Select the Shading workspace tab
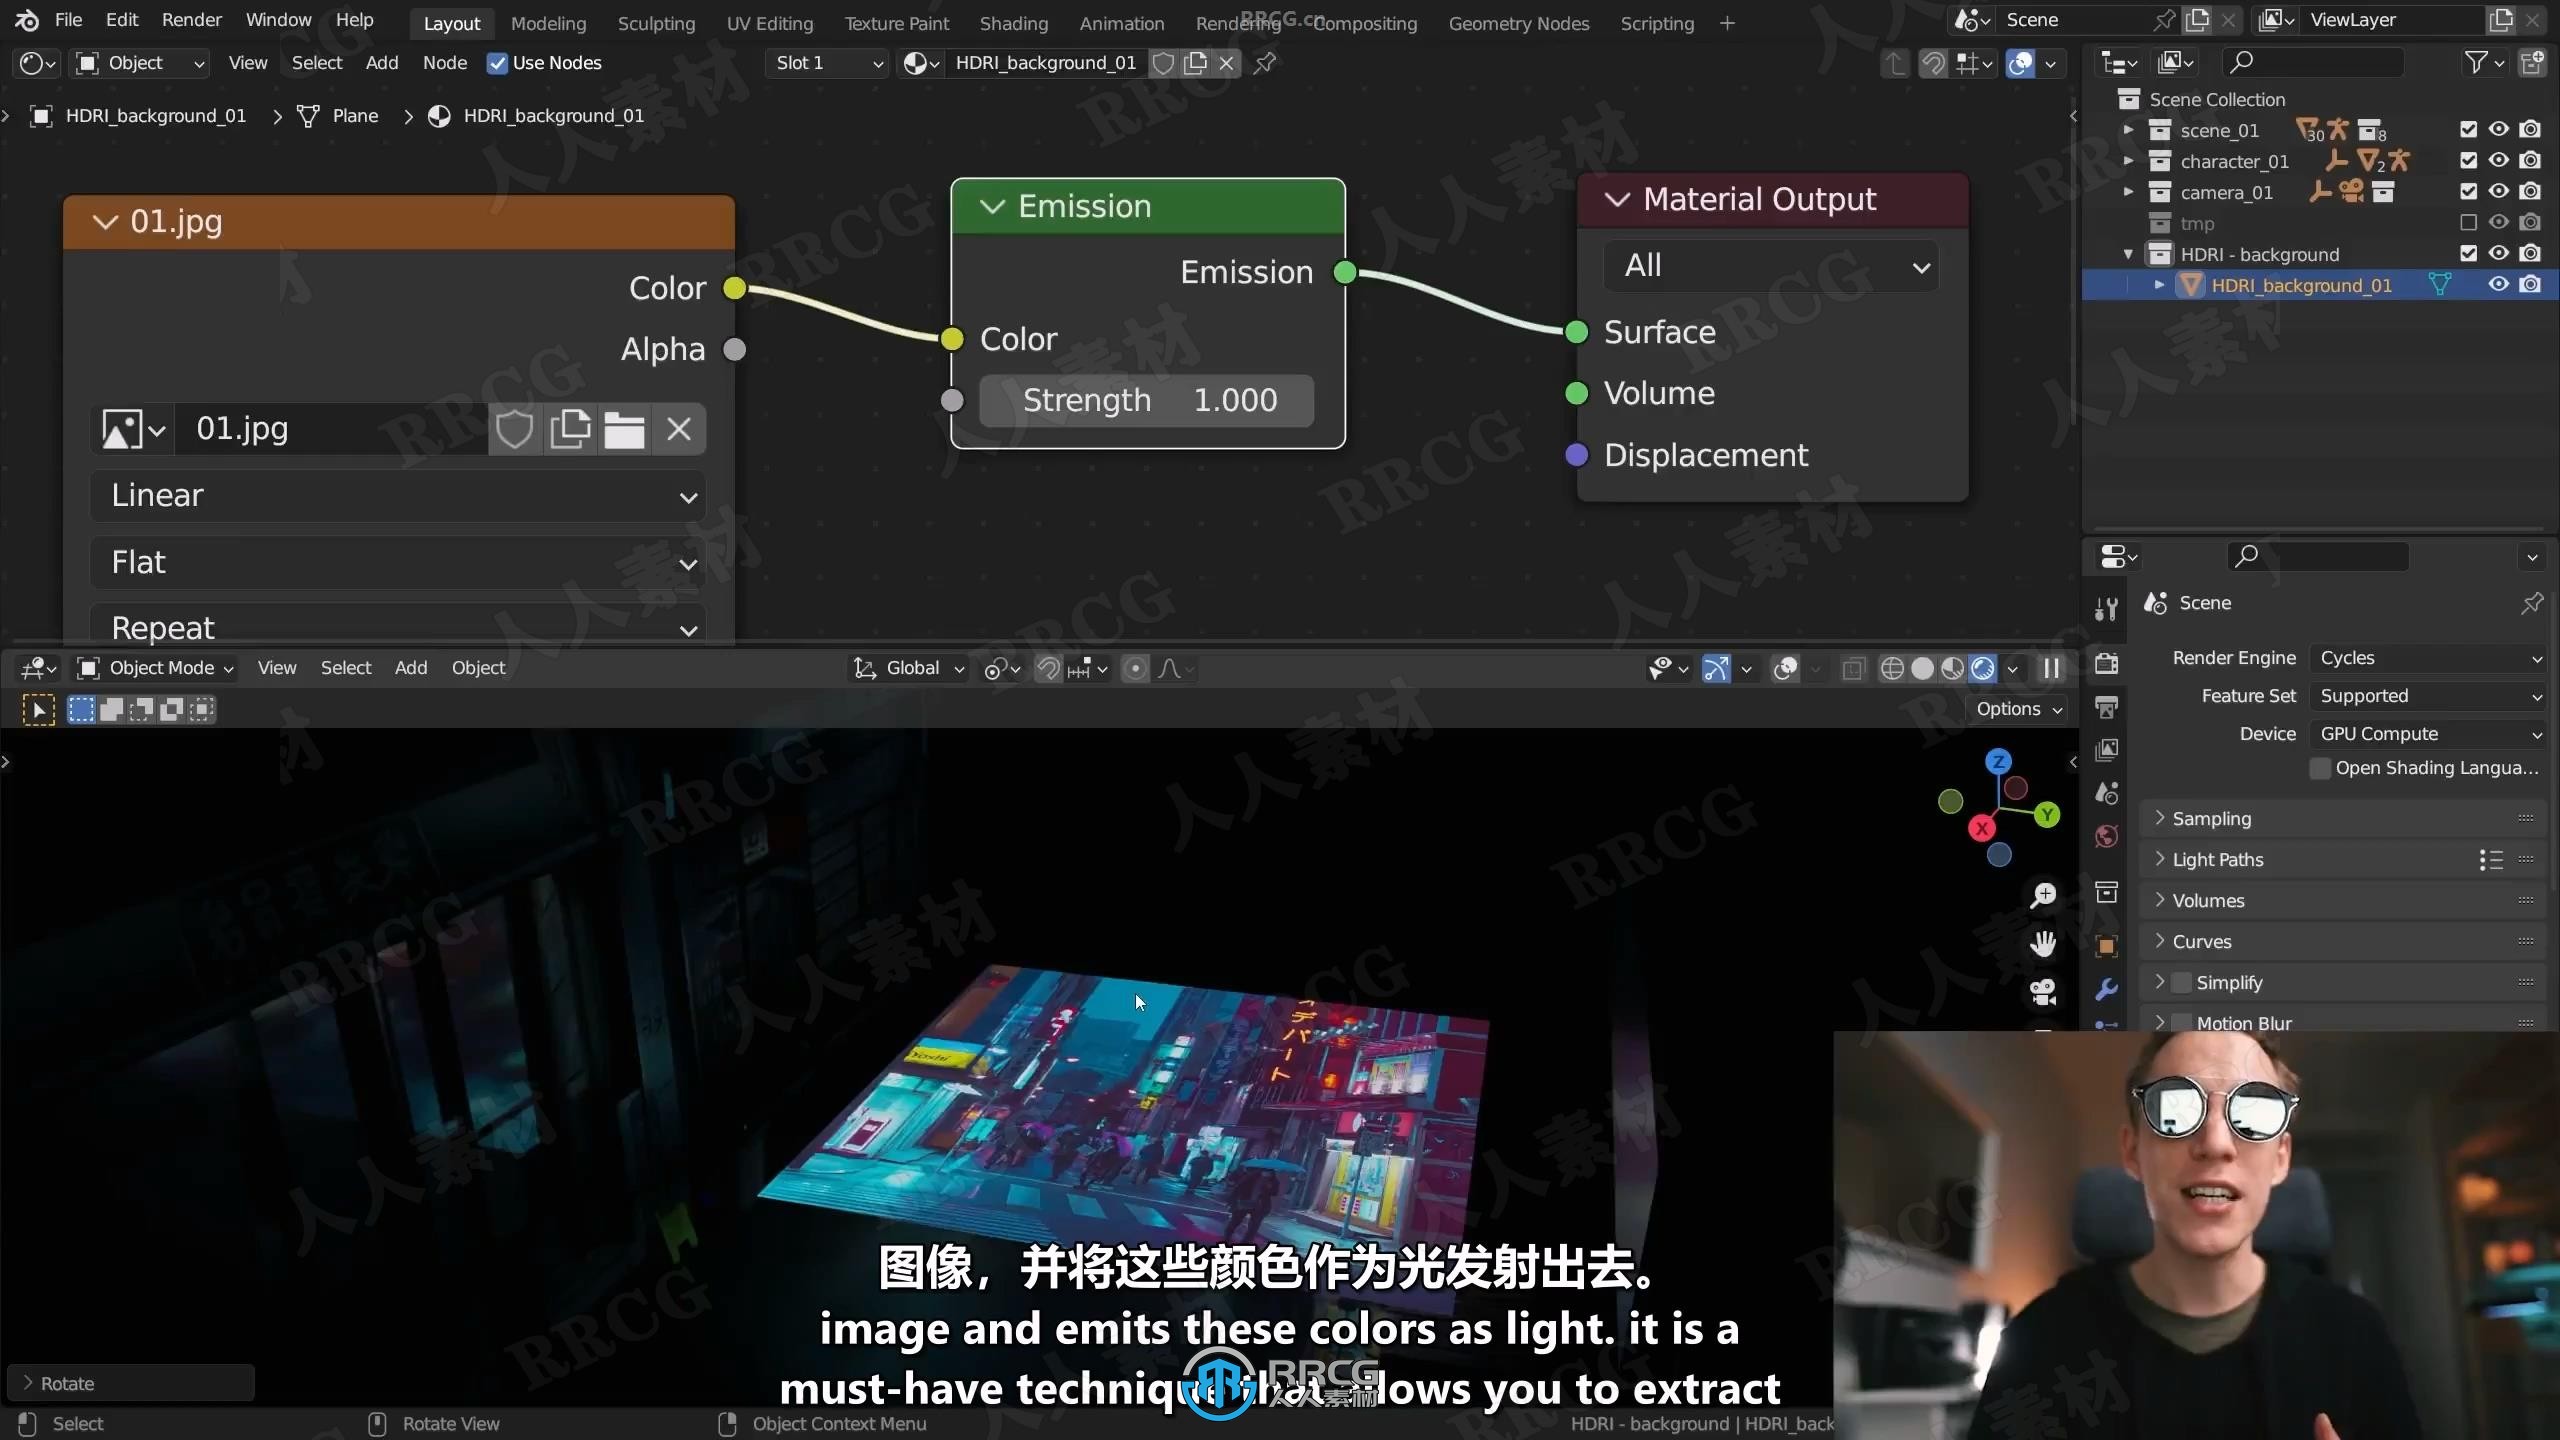2560x1440 pixels. click(1013, 23)
